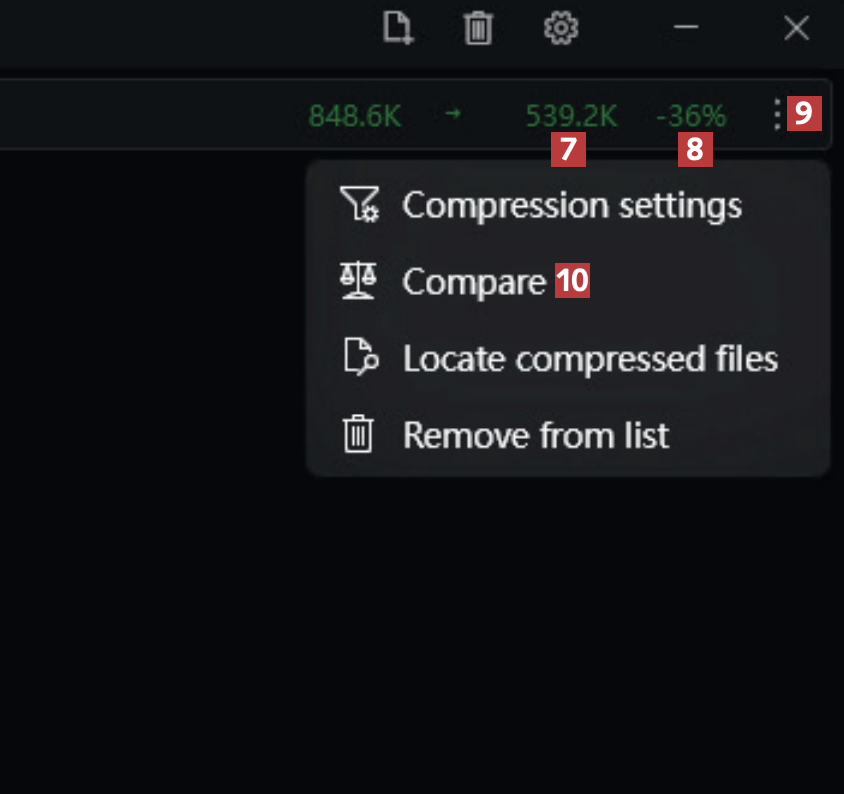Click the file-search icon beside Locate compressed files
Screen dimensions: 844x794
point(358,358)
